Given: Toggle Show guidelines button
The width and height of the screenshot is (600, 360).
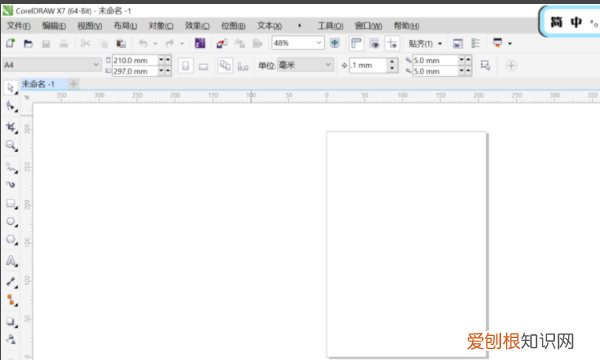Looking at the screenshot, I should click(392, 43).
